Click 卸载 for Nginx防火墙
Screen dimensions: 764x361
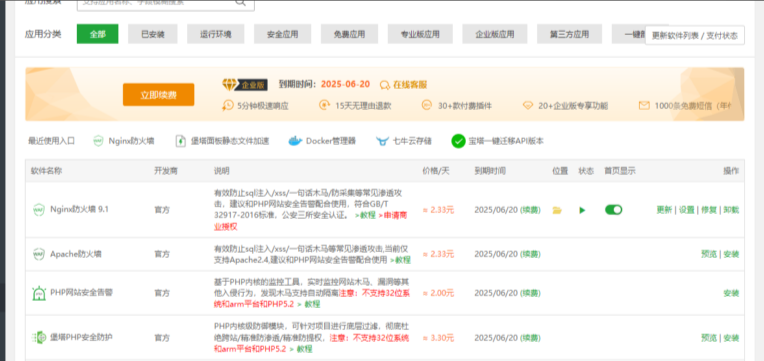tap(731, 210)
